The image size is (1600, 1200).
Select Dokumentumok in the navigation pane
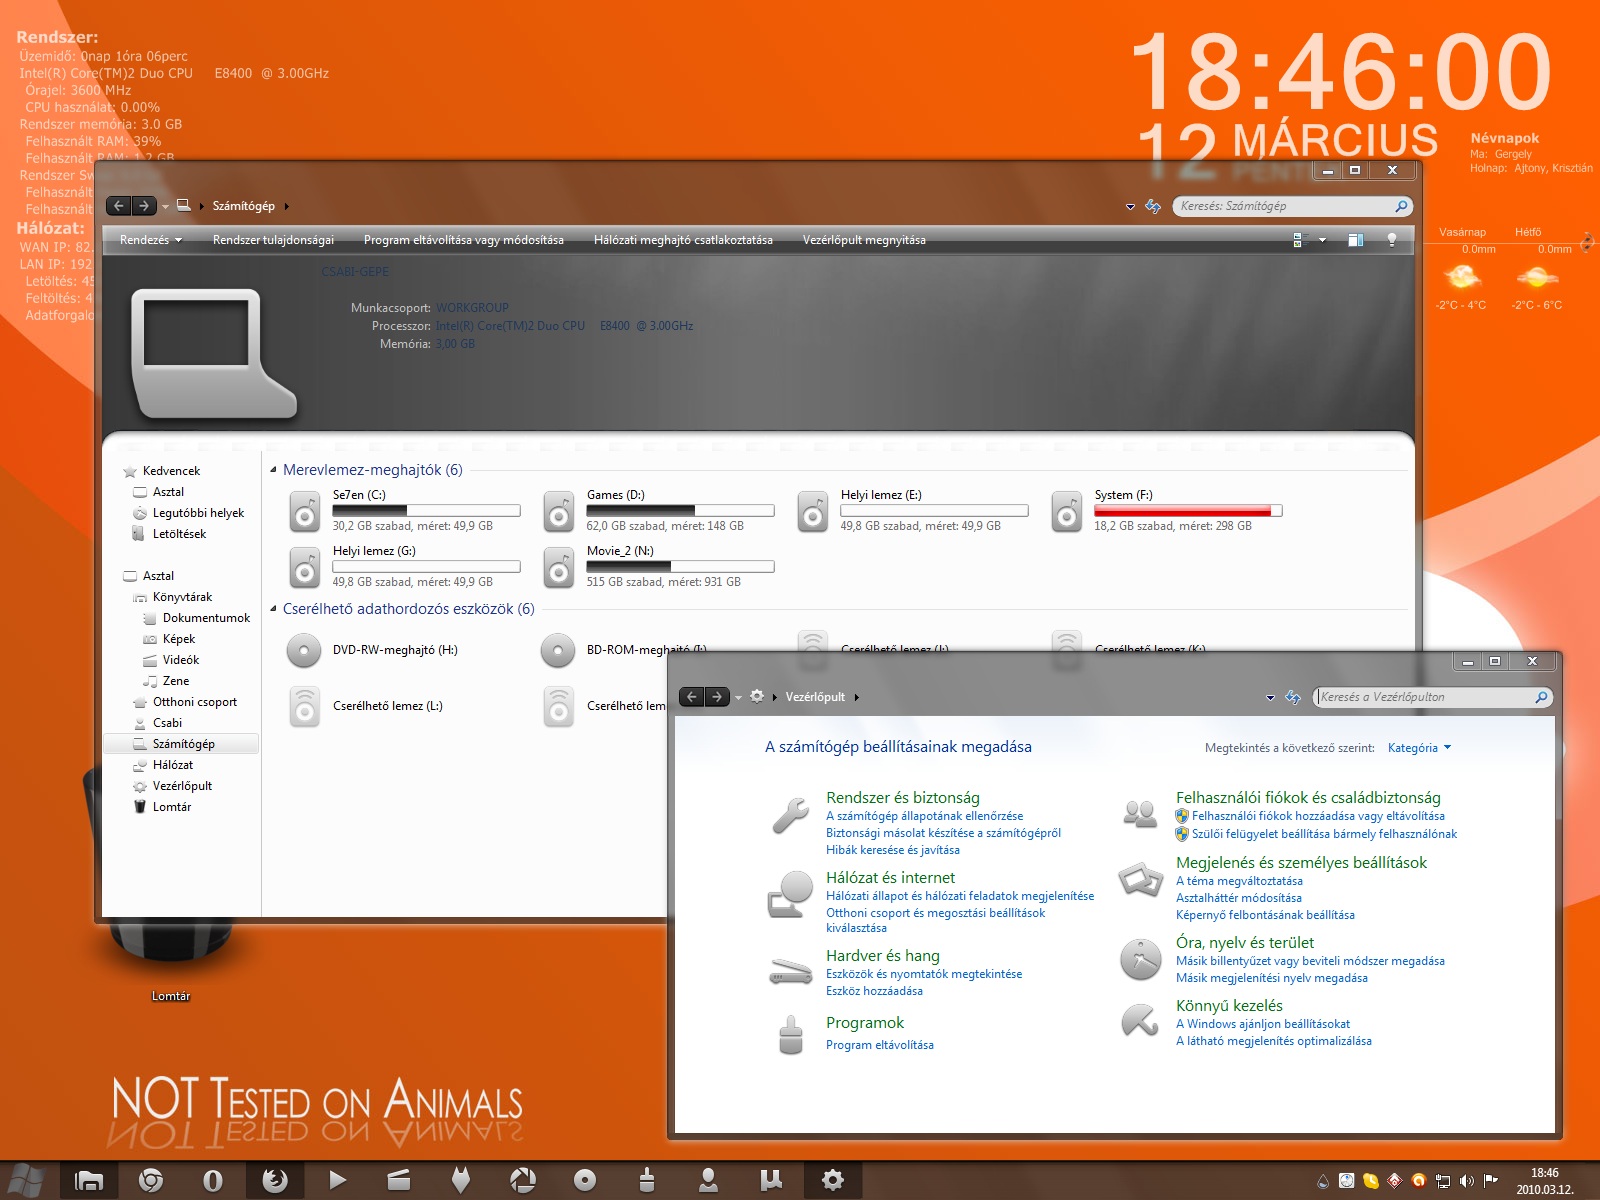(206, 618)
